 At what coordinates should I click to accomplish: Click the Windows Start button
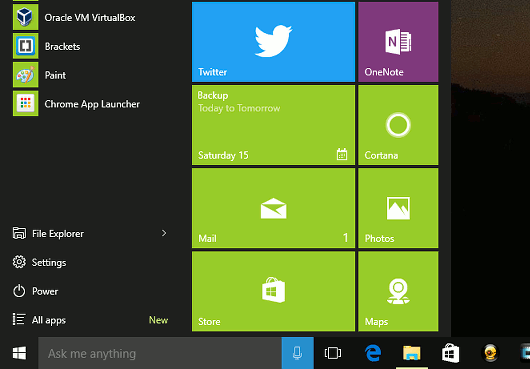pyautogui.click(x=19, y=353)
